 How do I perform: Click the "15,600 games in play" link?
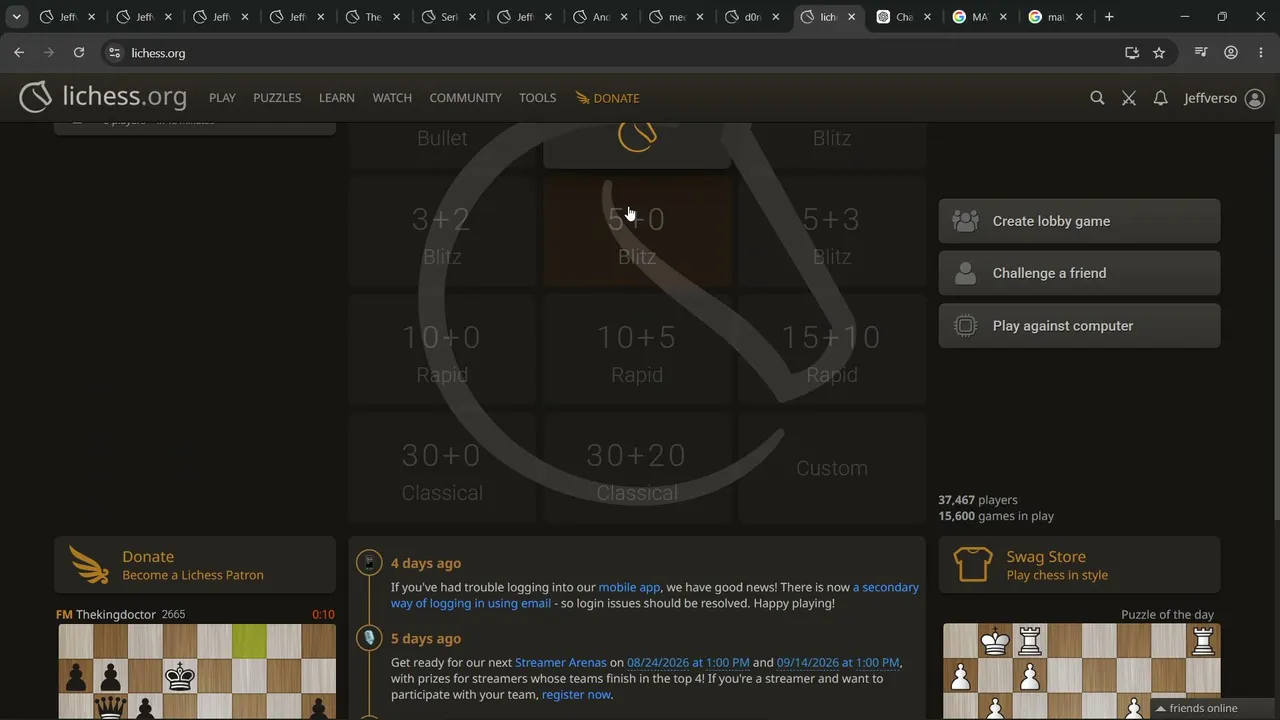click(996, 516)
